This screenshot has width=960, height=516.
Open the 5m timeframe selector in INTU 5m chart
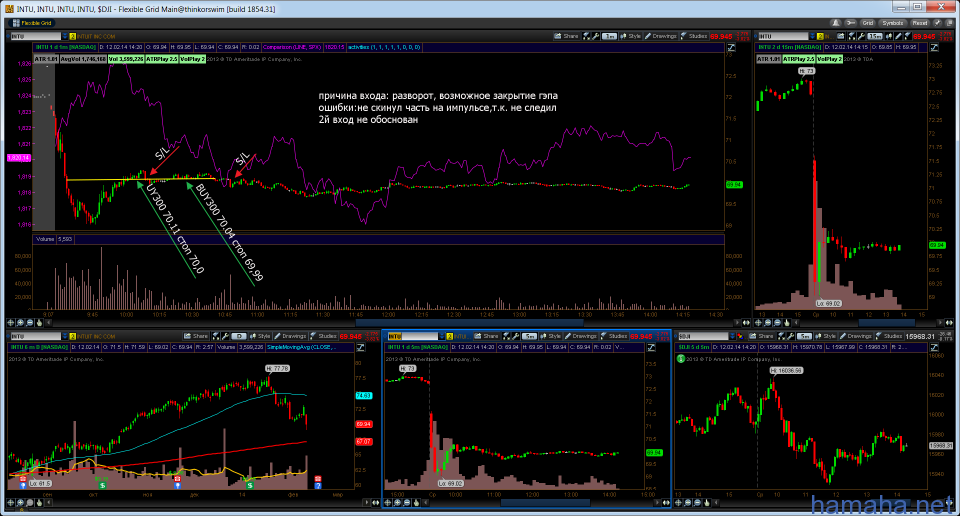(530, 336)
